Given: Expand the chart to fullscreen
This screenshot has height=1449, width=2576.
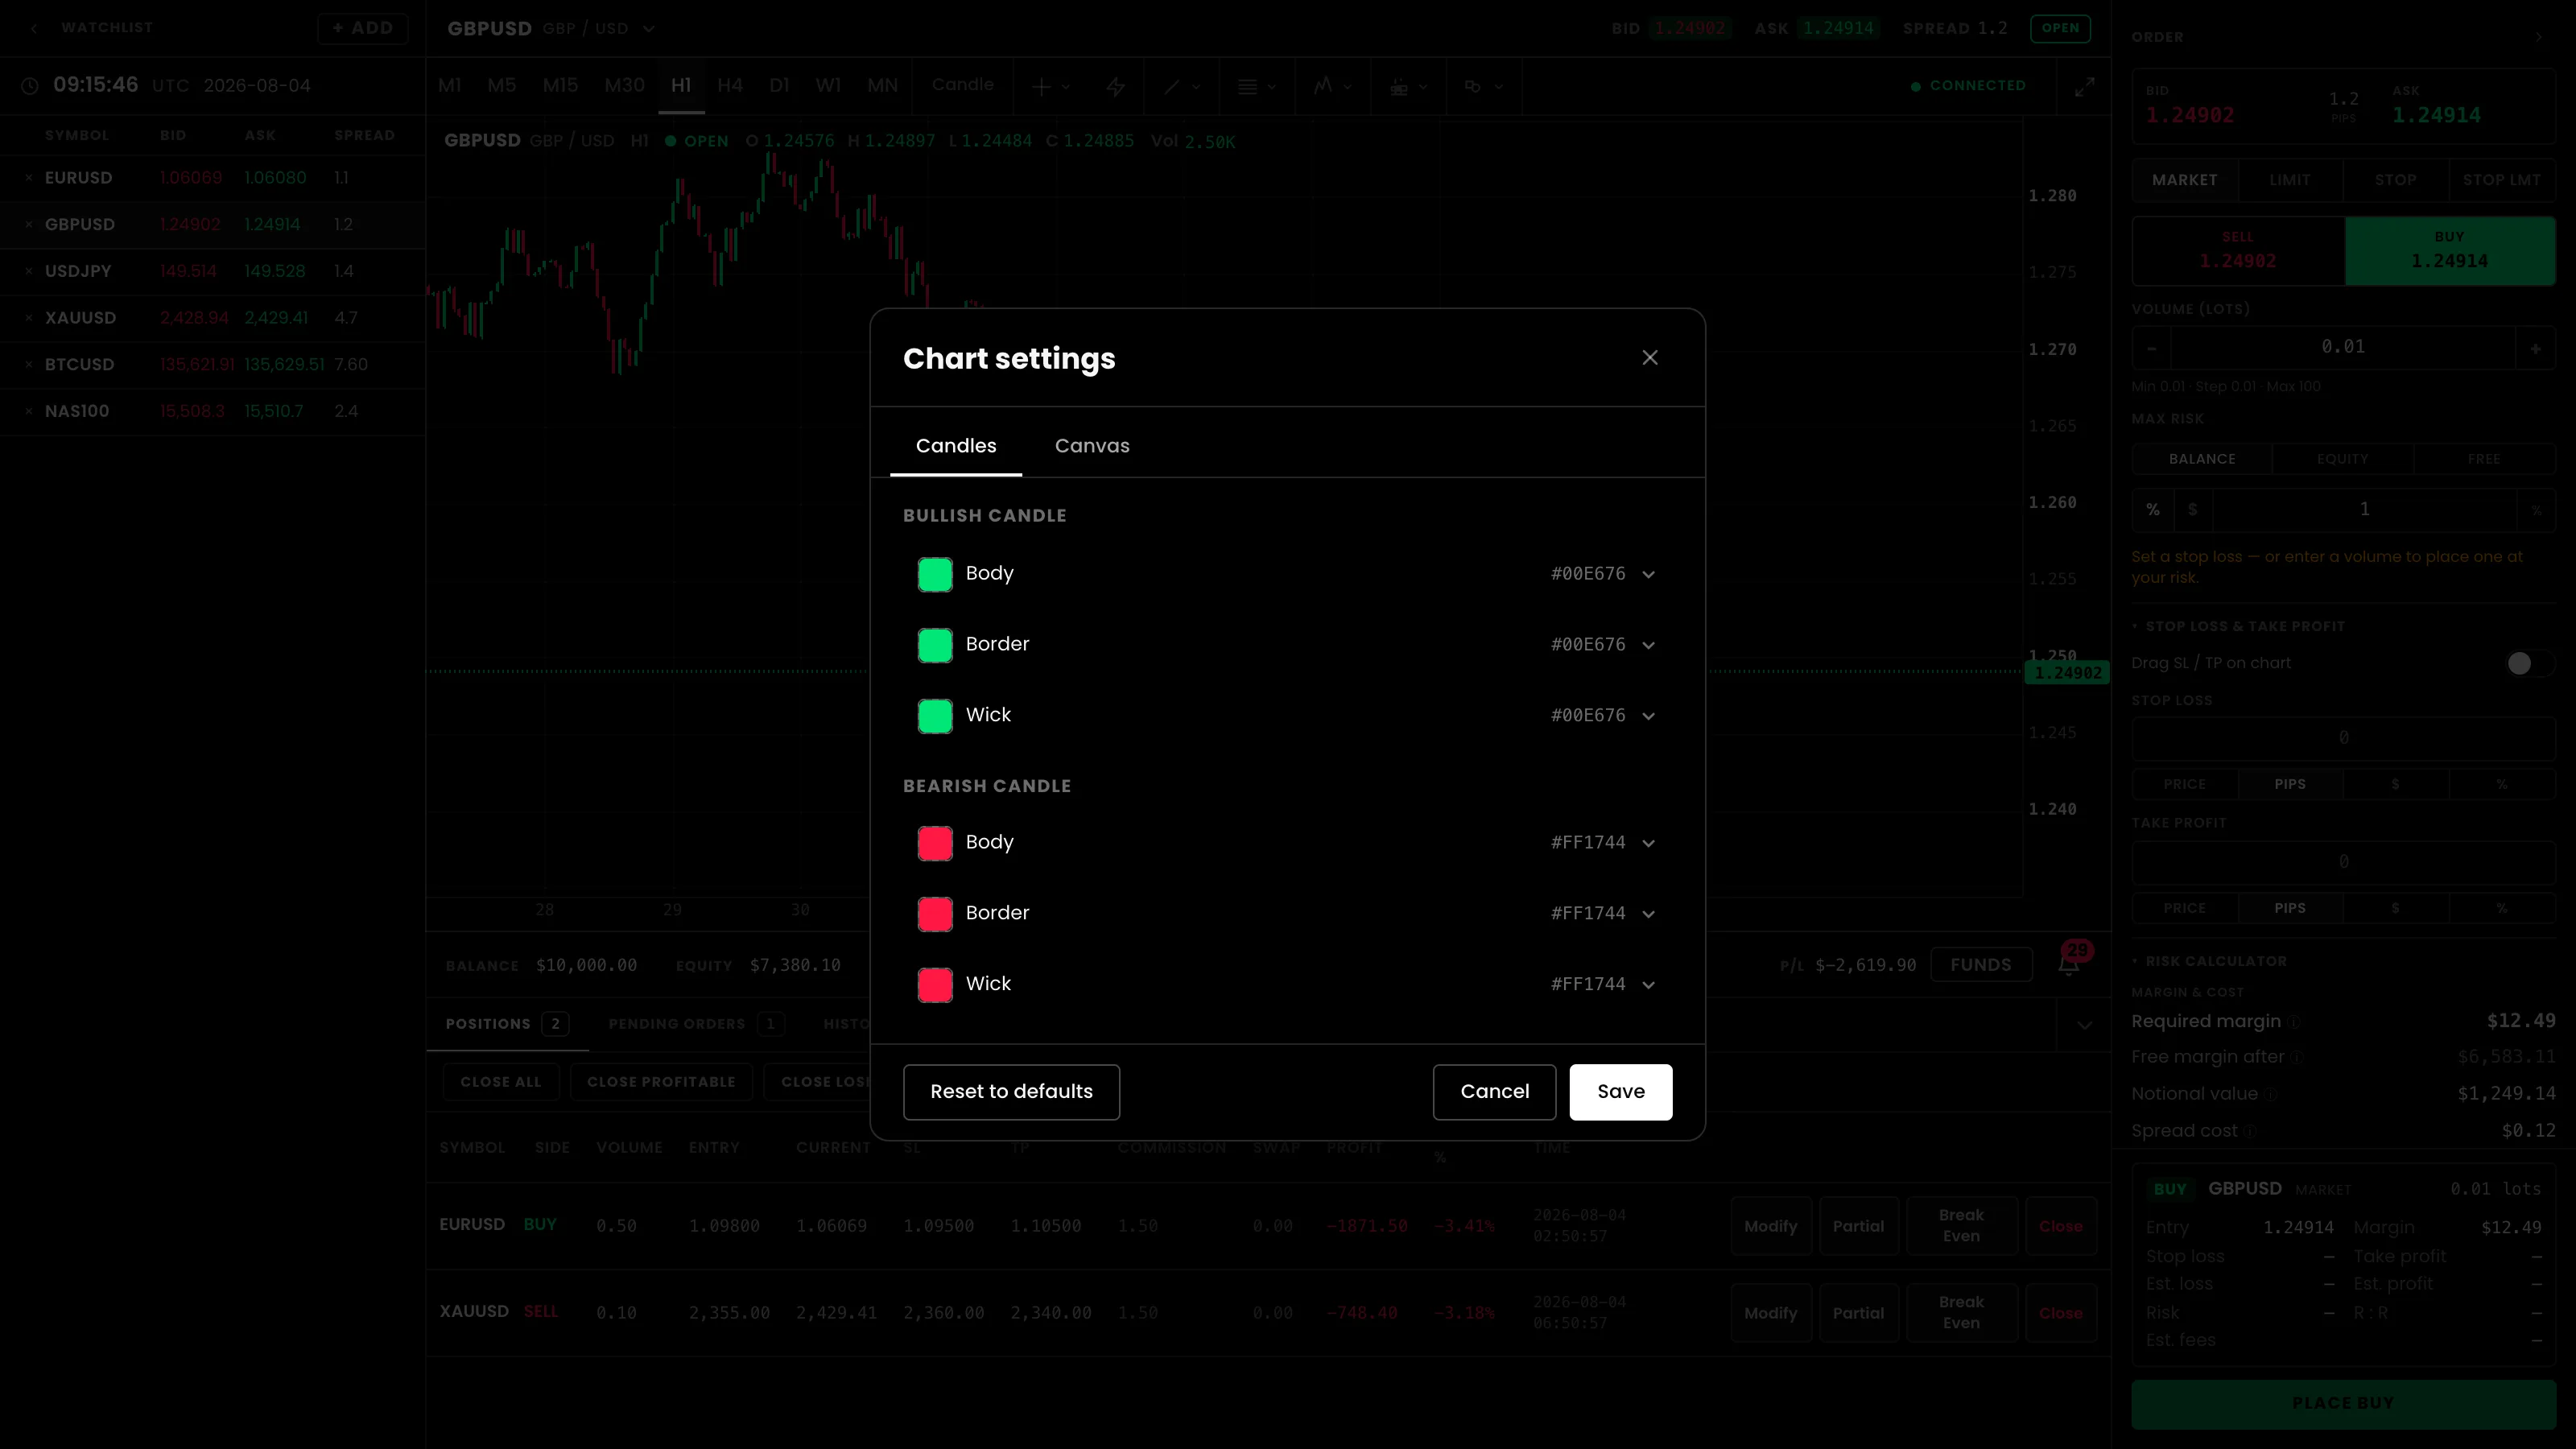Looking at the screenshot, I should (2084, 87).
